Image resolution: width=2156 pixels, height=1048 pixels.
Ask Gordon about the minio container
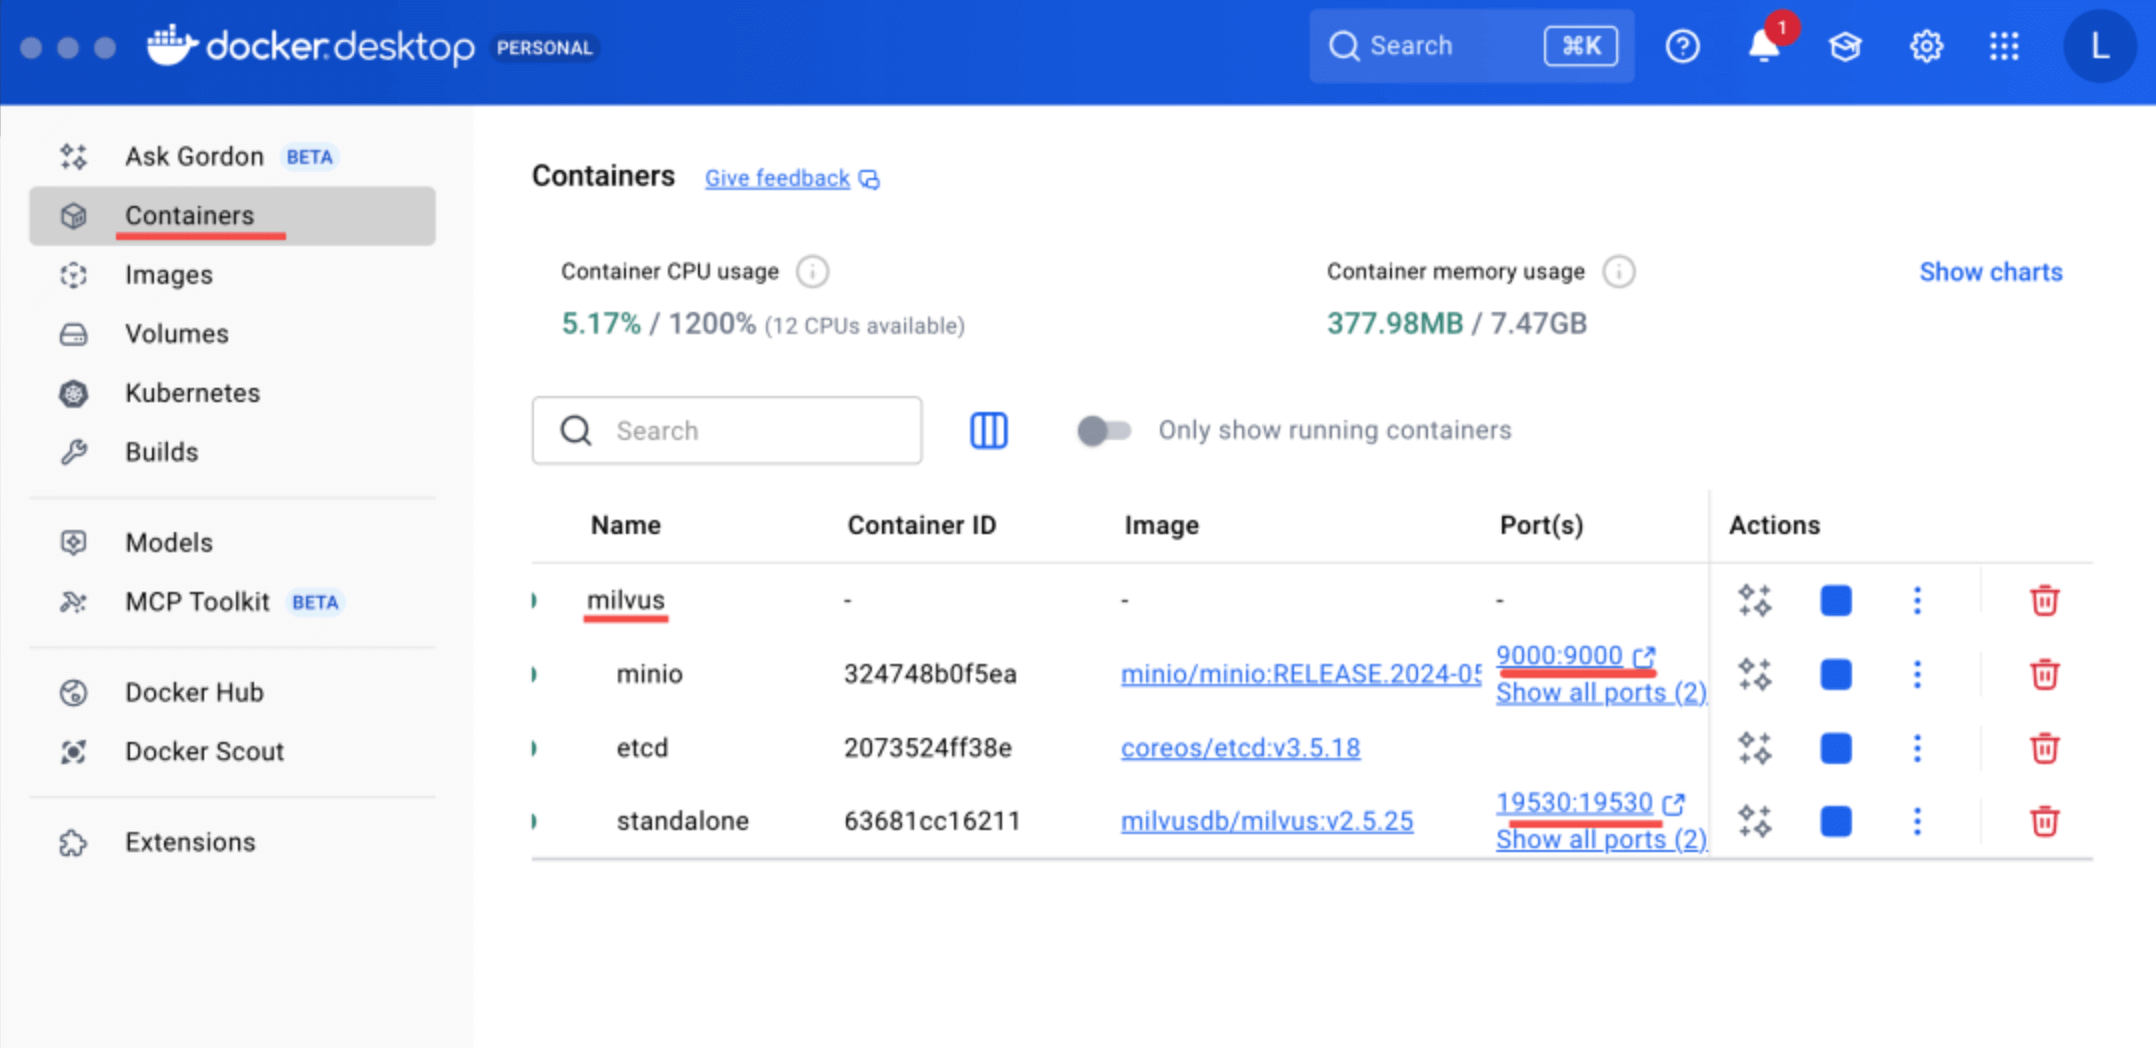(1755, 674)
